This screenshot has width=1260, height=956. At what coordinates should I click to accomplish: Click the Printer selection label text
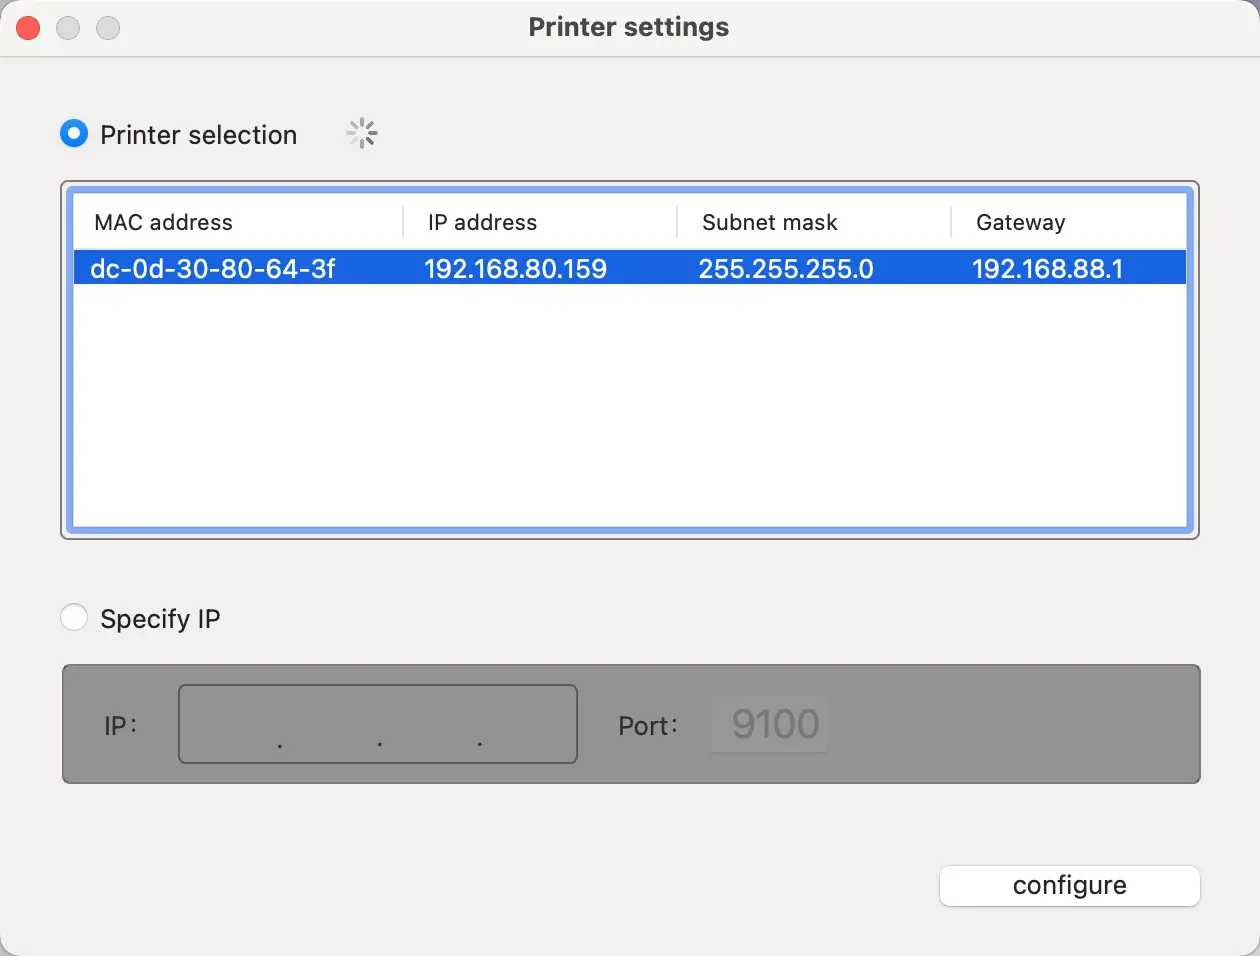point(198,134)
